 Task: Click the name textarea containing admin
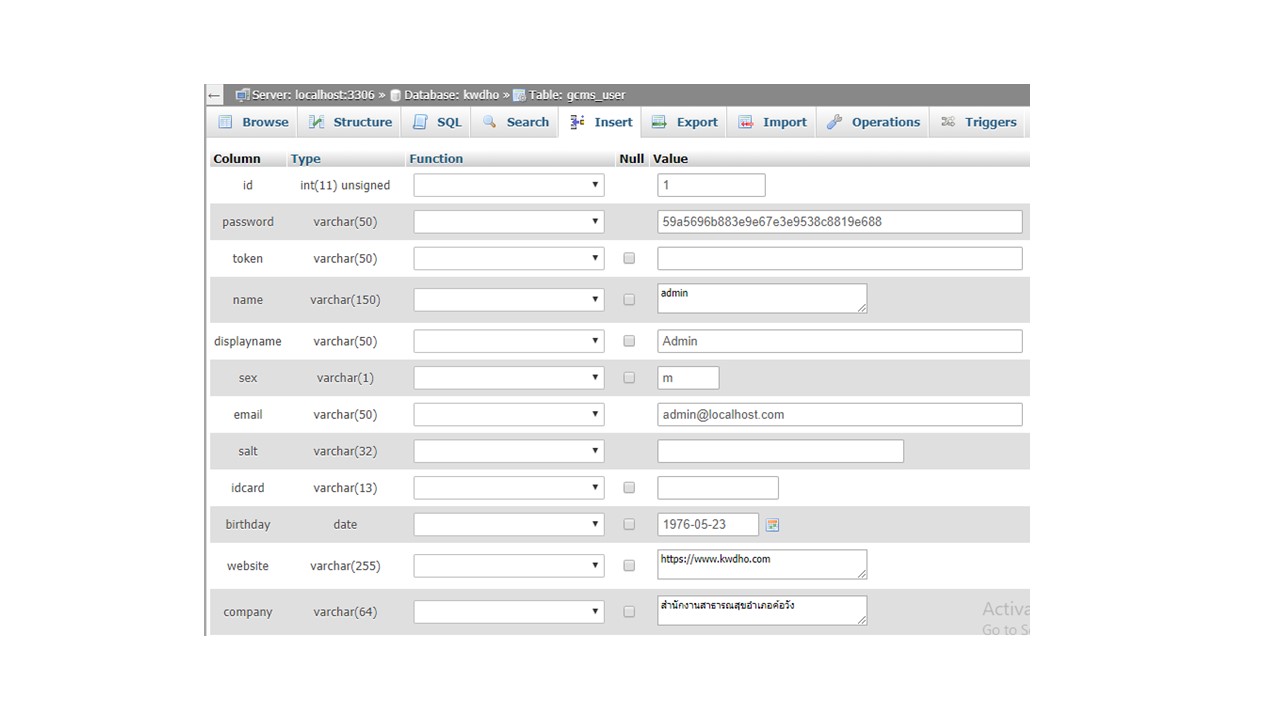[762, 298]
